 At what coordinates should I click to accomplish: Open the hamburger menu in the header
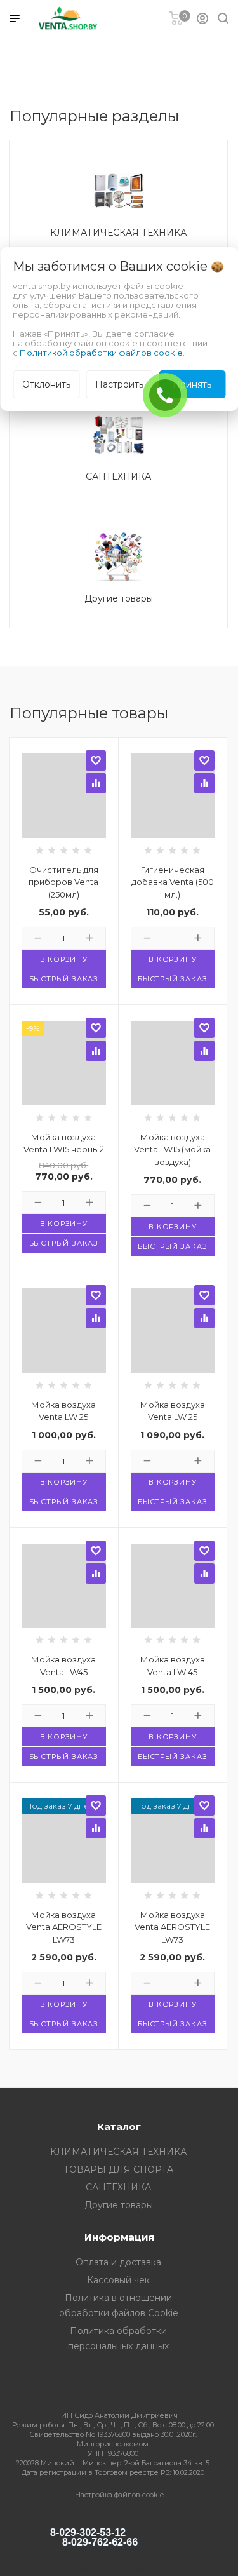(14, 18)
